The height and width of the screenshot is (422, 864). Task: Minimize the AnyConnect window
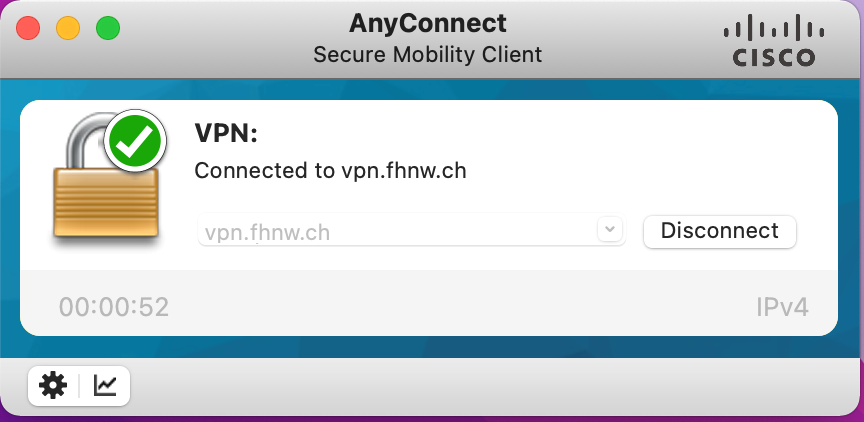(x=68, y=28)
